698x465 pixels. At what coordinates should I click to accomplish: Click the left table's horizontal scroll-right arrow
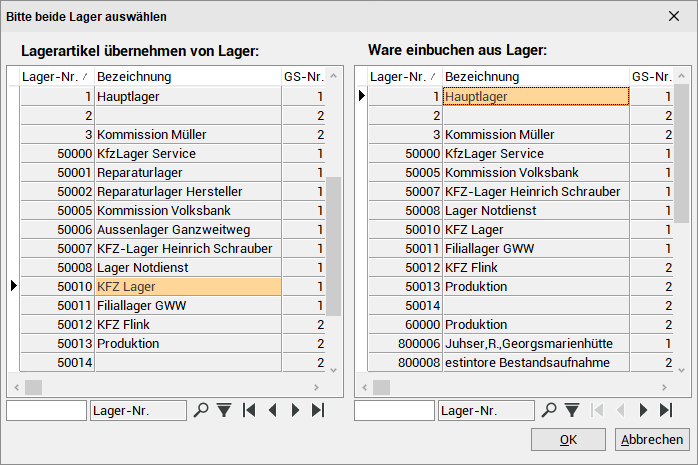(316, 387)
